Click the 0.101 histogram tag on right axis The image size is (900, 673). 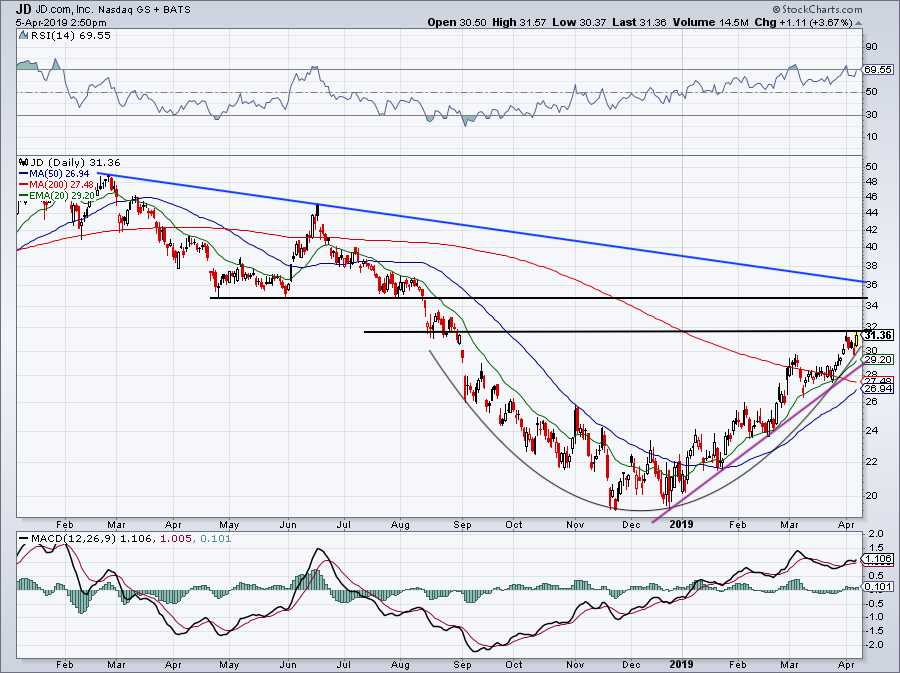[x=879, y=586]
